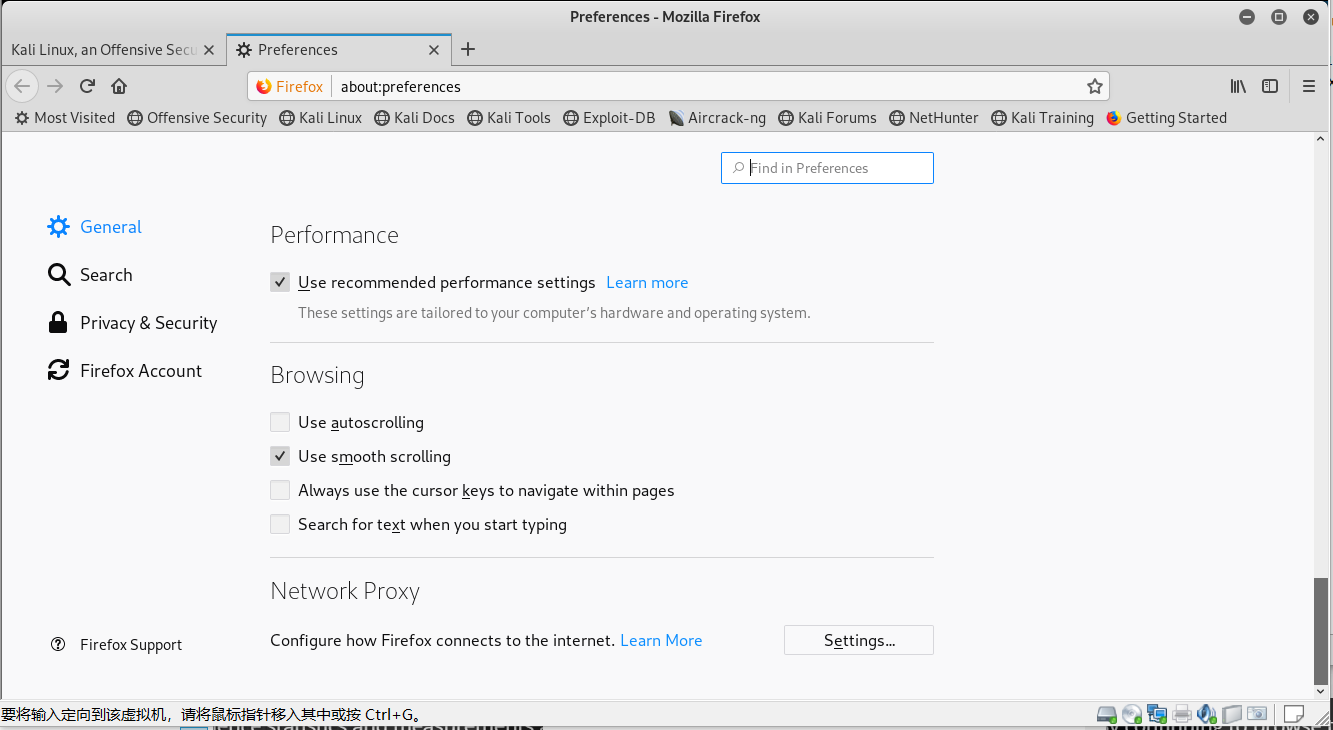Open Privacy & Security preferences
The height and width of the screenshot is (730, 1333).
(132, 323)
